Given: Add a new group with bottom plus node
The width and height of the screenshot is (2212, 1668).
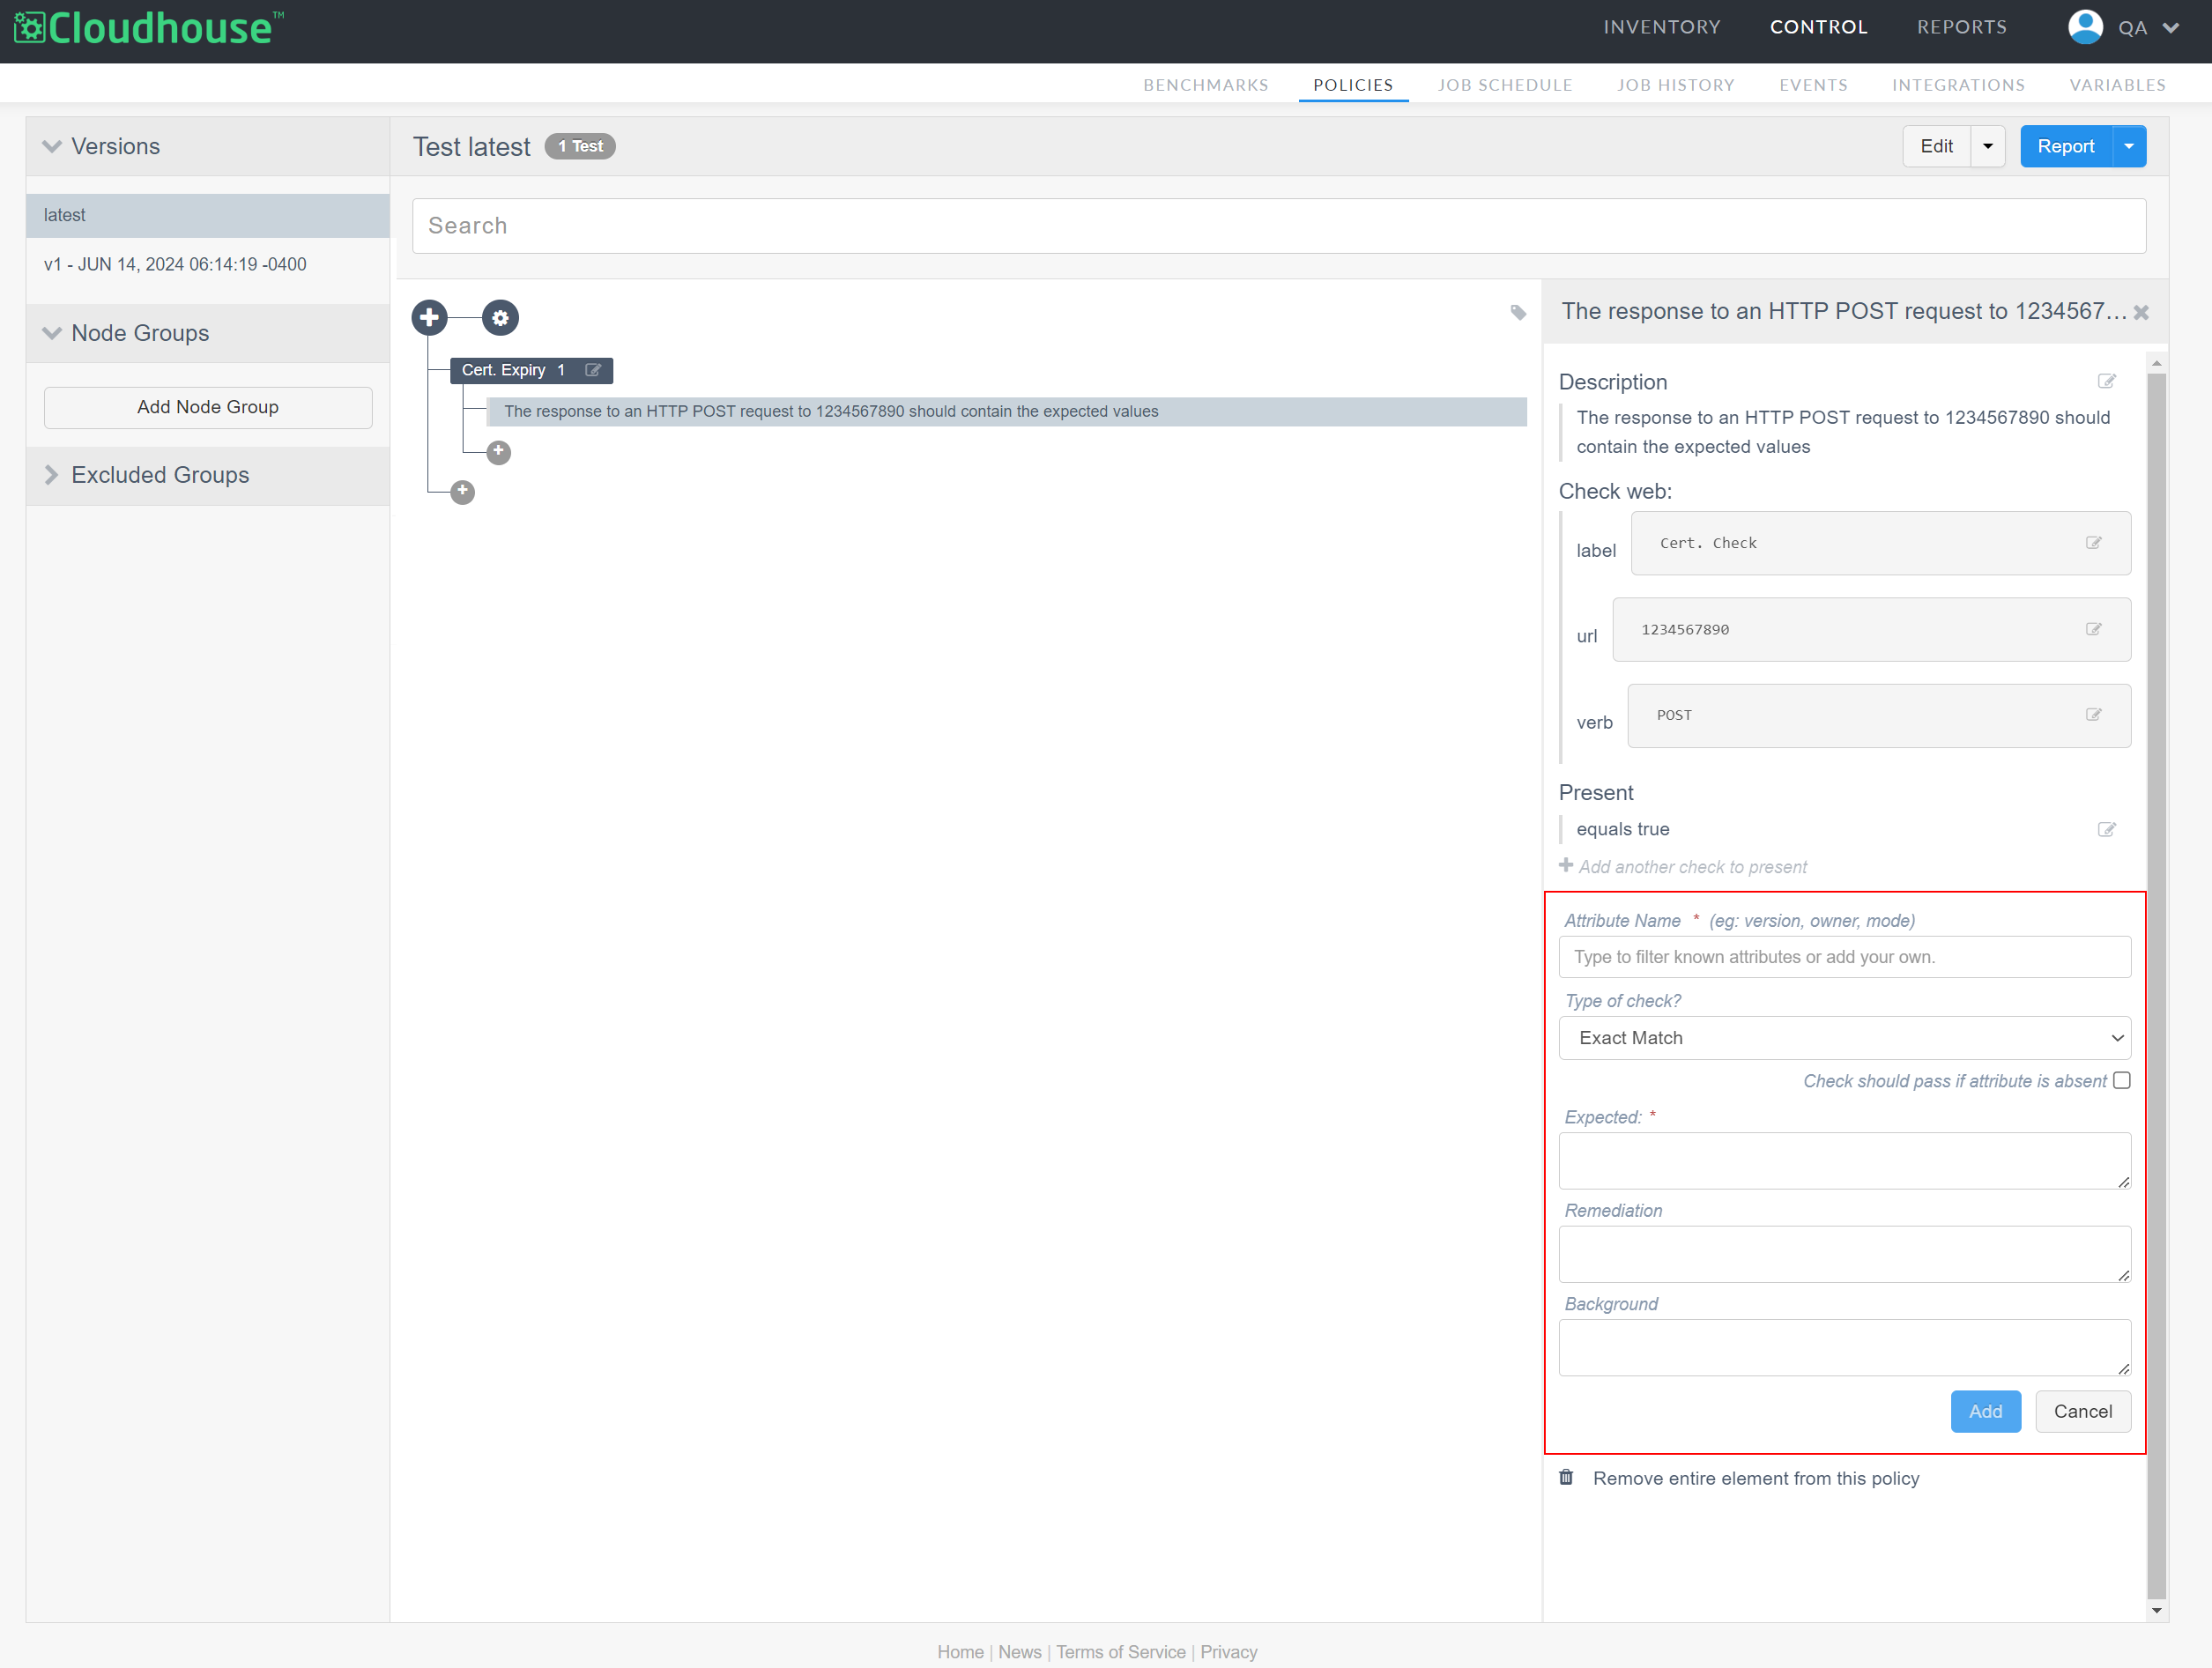Looking at the screenshot, I should [462, 491].
